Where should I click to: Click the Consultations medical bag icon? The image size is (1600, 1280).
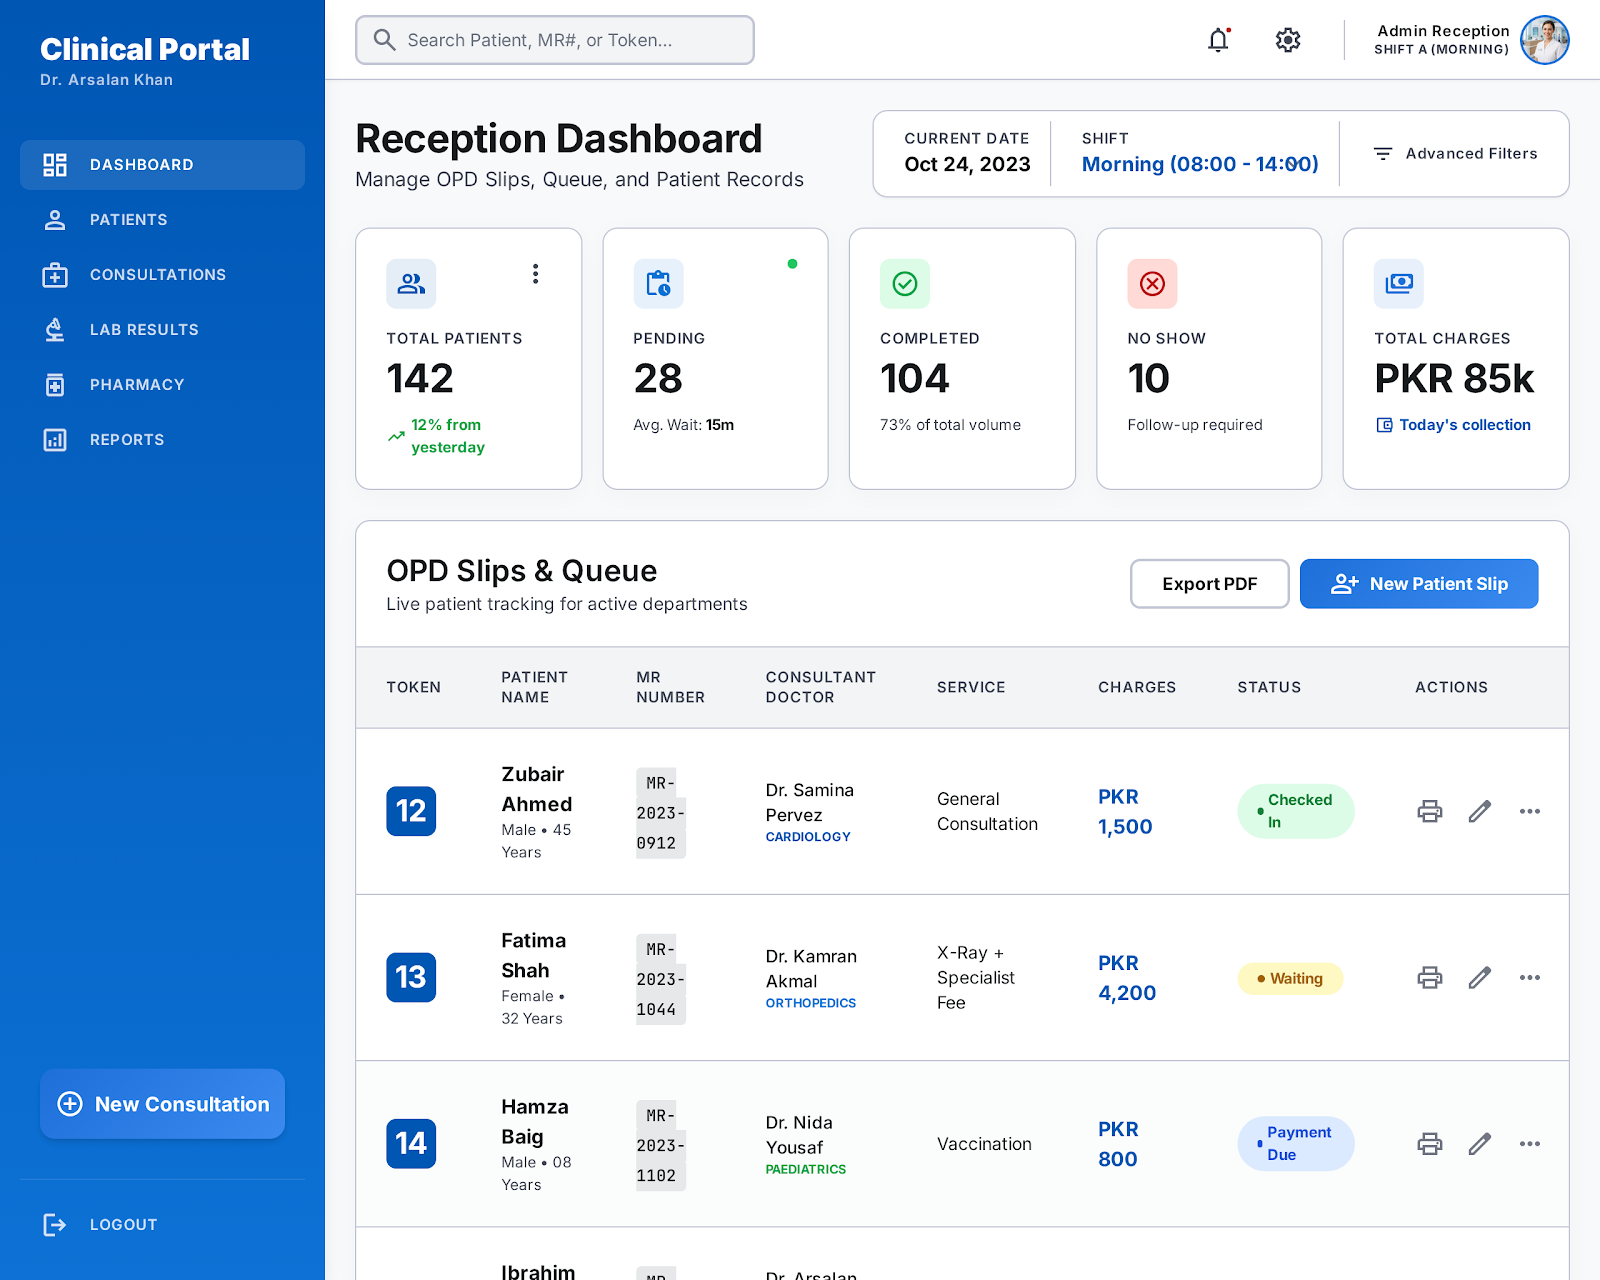click(55, 275)
